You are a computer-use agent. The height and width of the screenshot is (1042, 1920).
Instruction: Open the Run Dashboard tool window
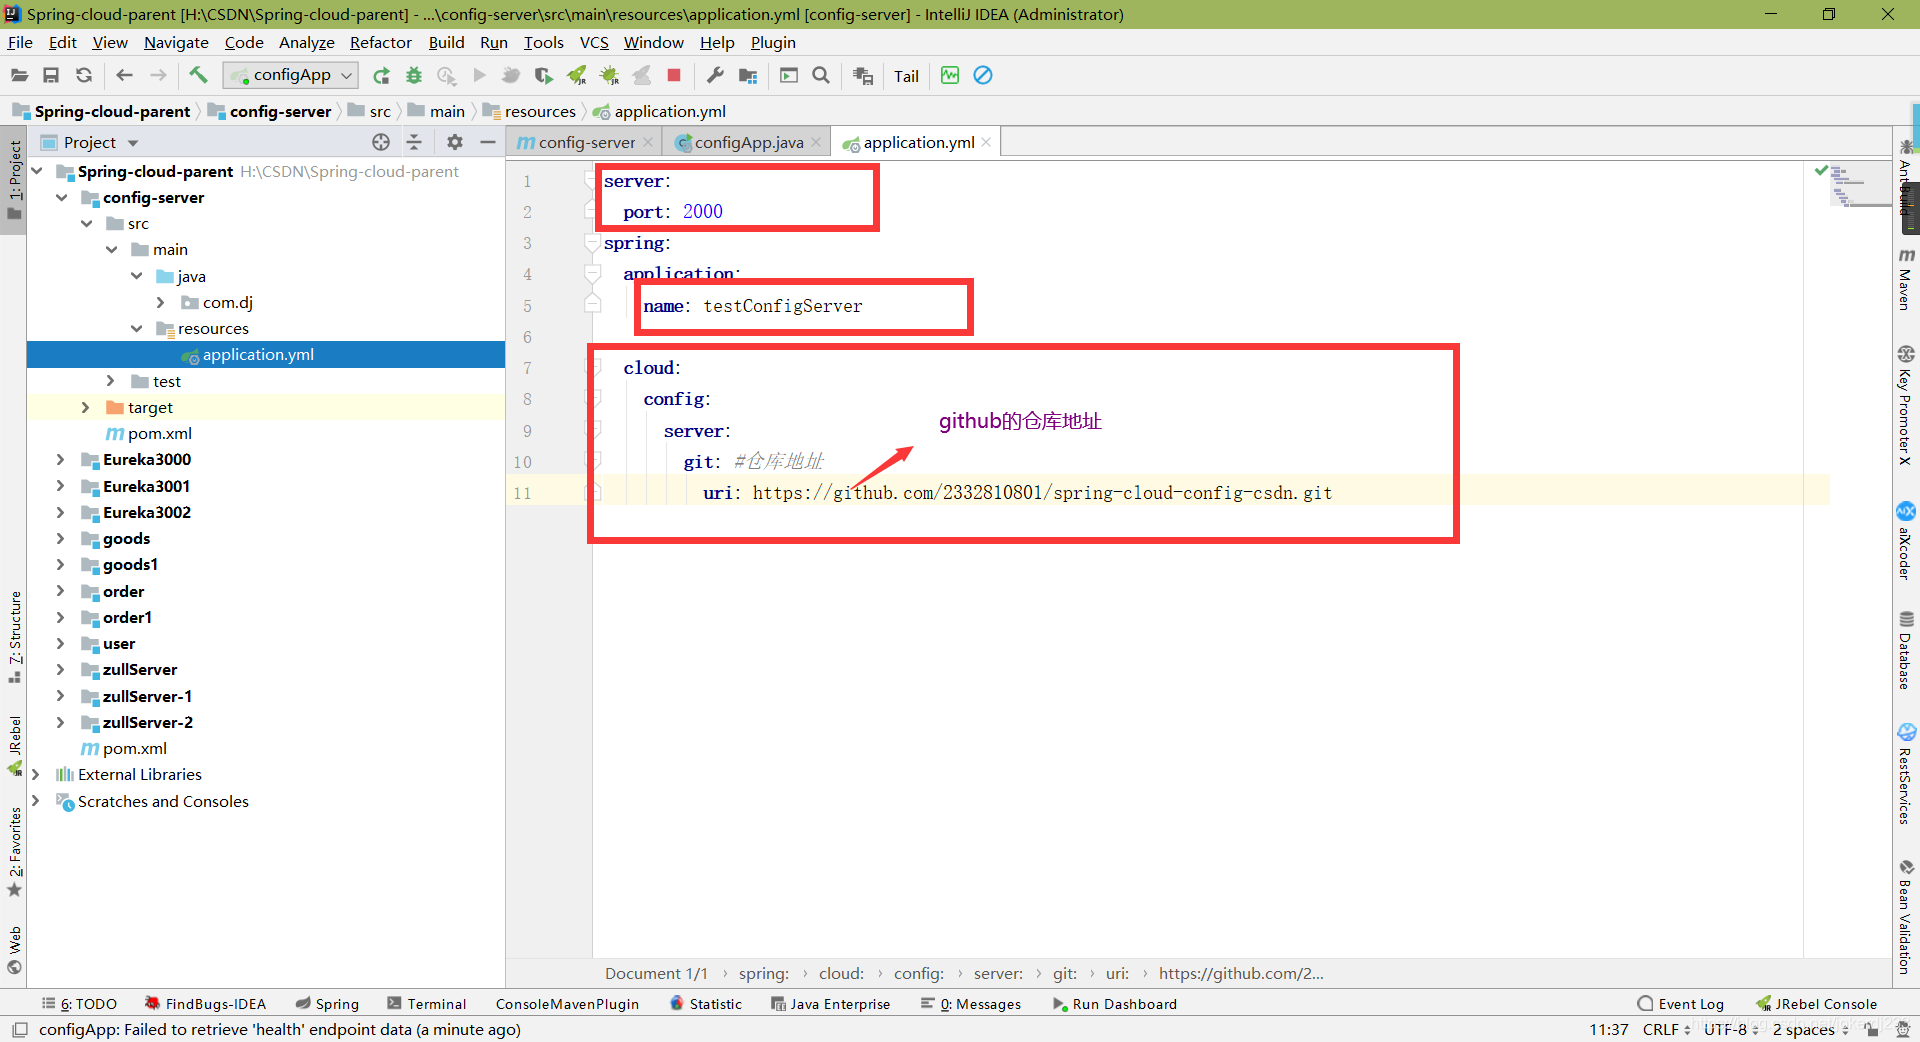click(1115, 1004)
